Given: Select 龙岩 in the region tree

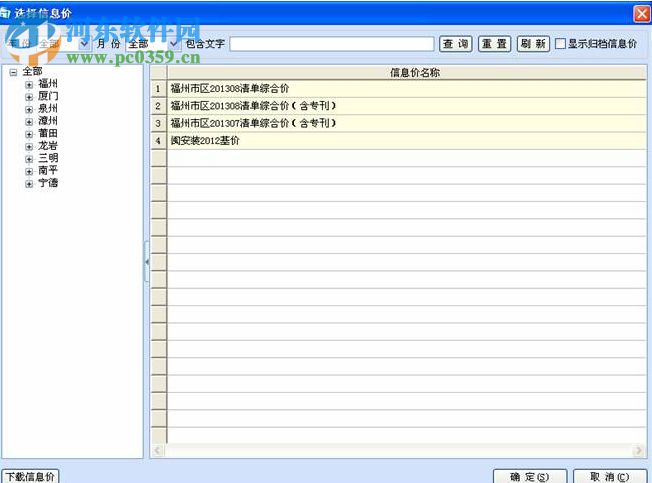Looking at the screenshot, I should pyautogui.click(x=48, y=146).
